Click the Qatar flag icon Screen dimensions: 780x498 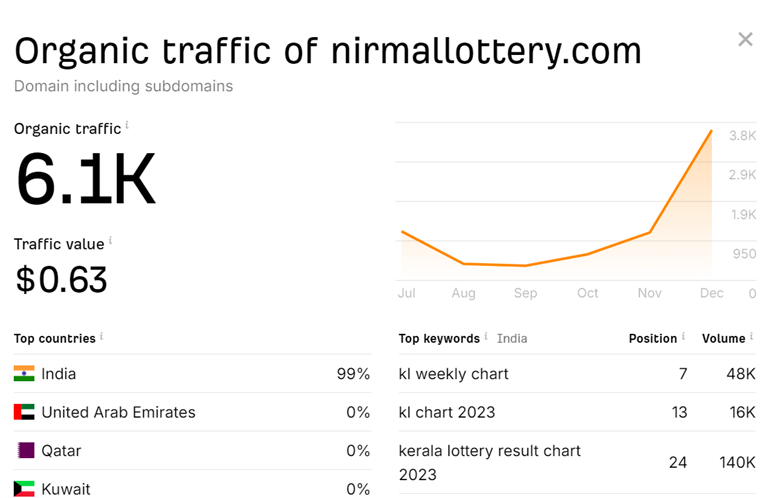coord(26,450)
